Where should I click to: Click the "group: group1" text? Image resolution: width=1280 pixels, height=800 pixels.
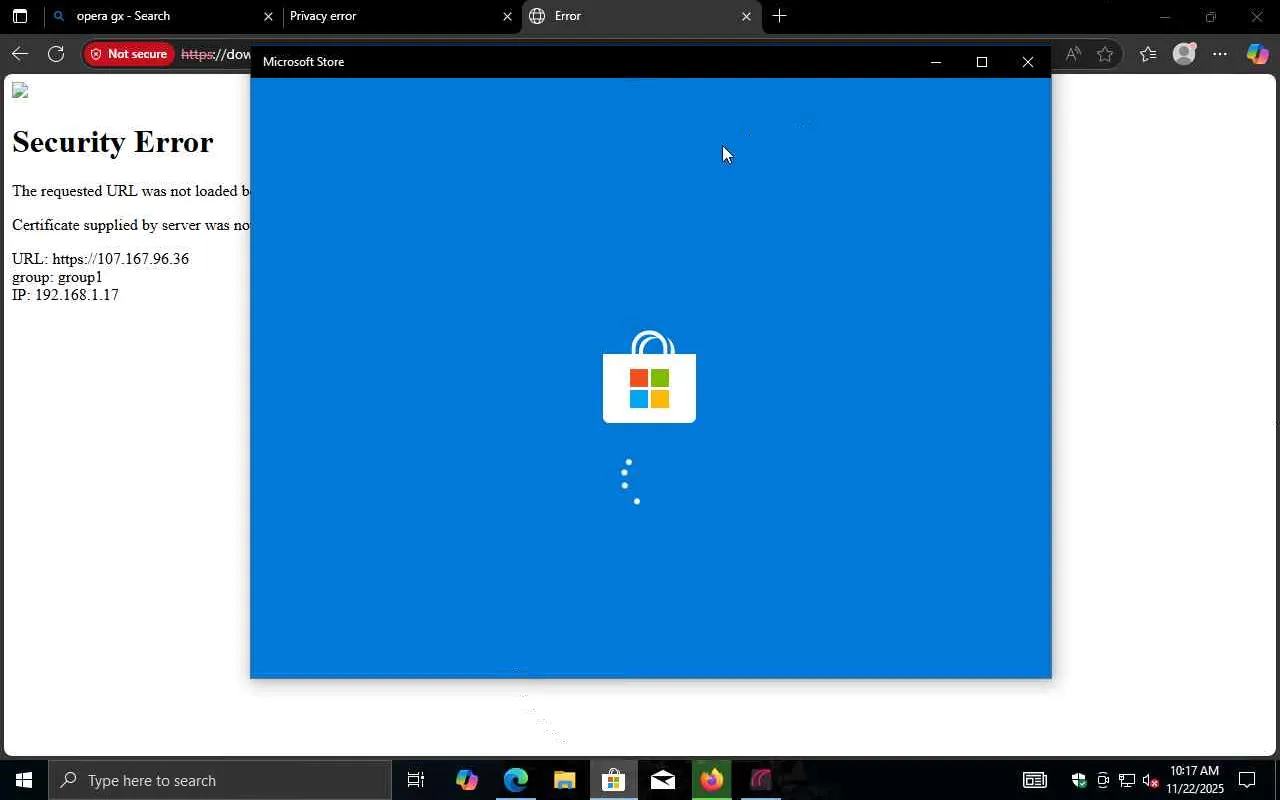[x=57, y=277]
